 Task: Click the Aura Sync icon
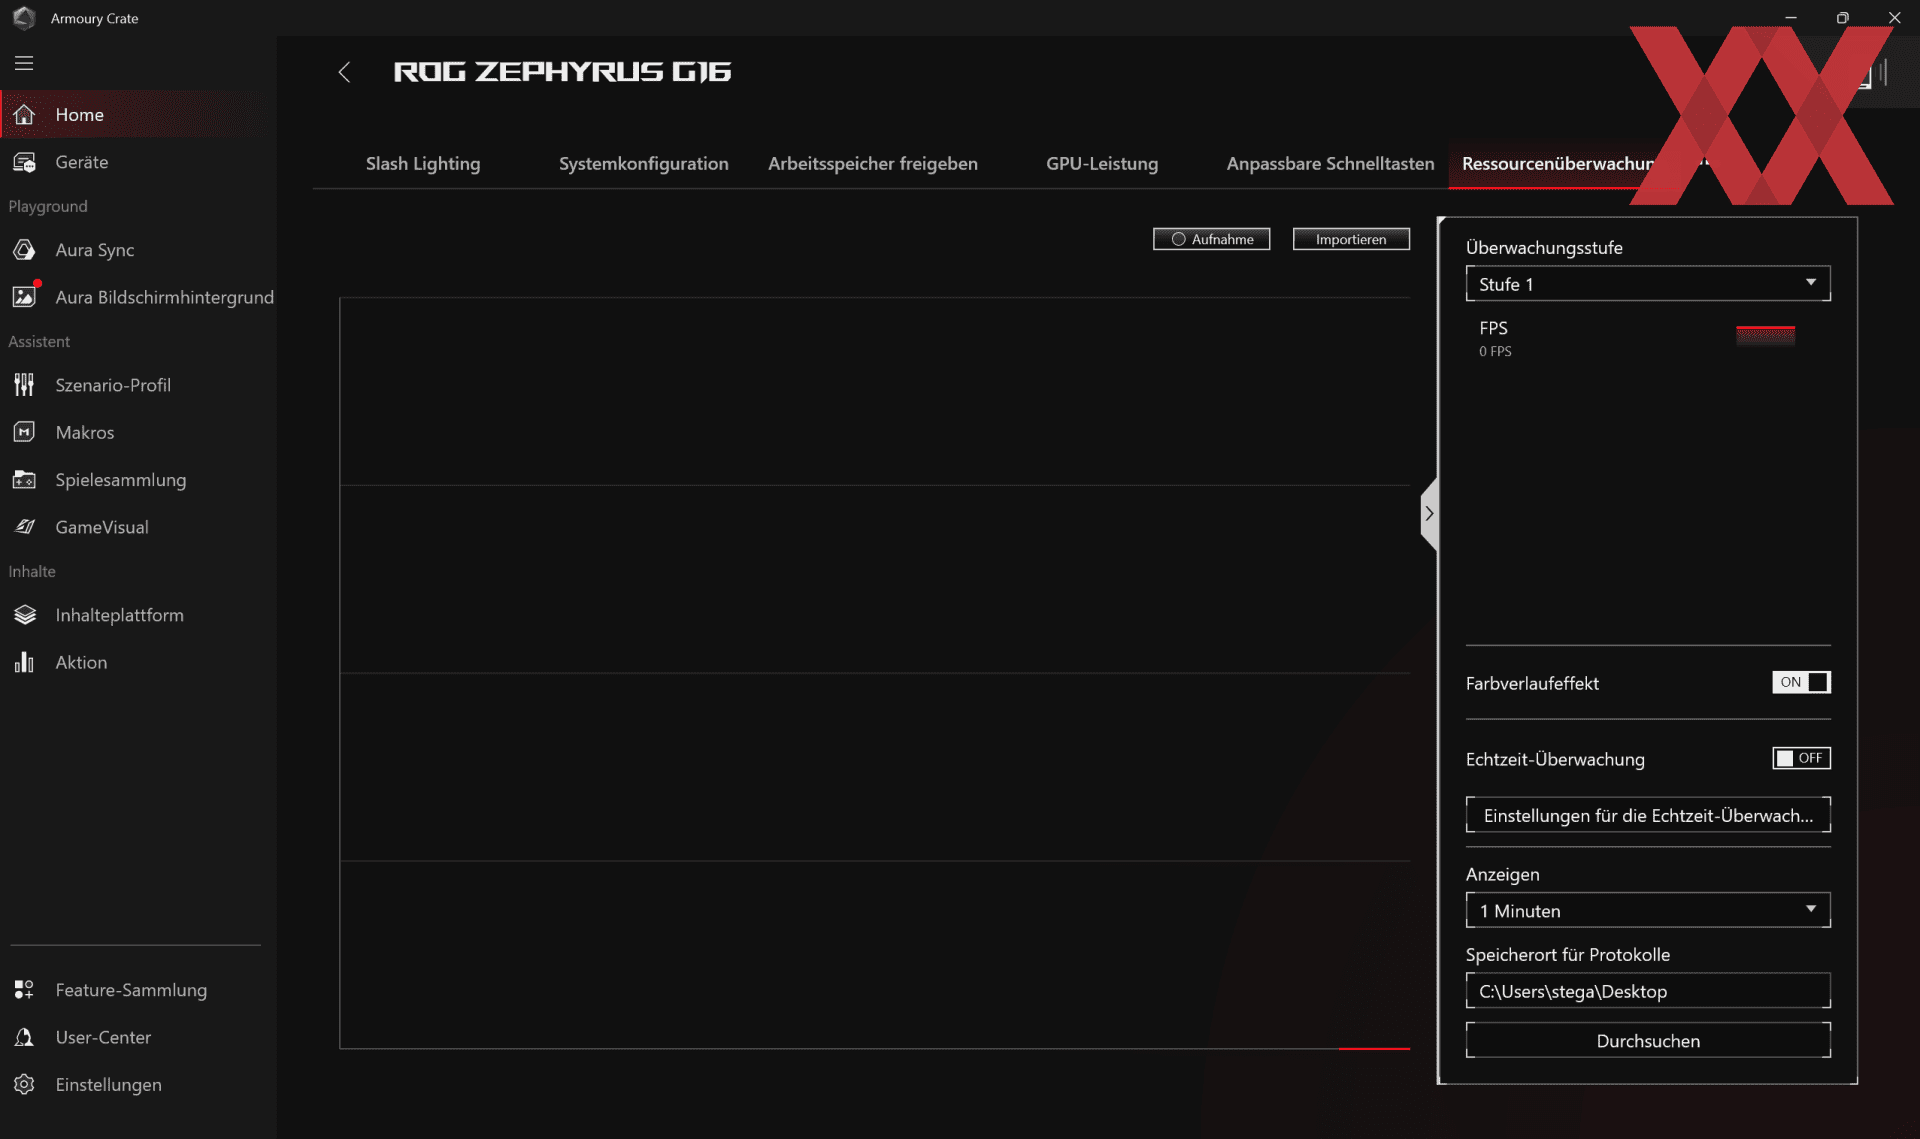[24, 250]
